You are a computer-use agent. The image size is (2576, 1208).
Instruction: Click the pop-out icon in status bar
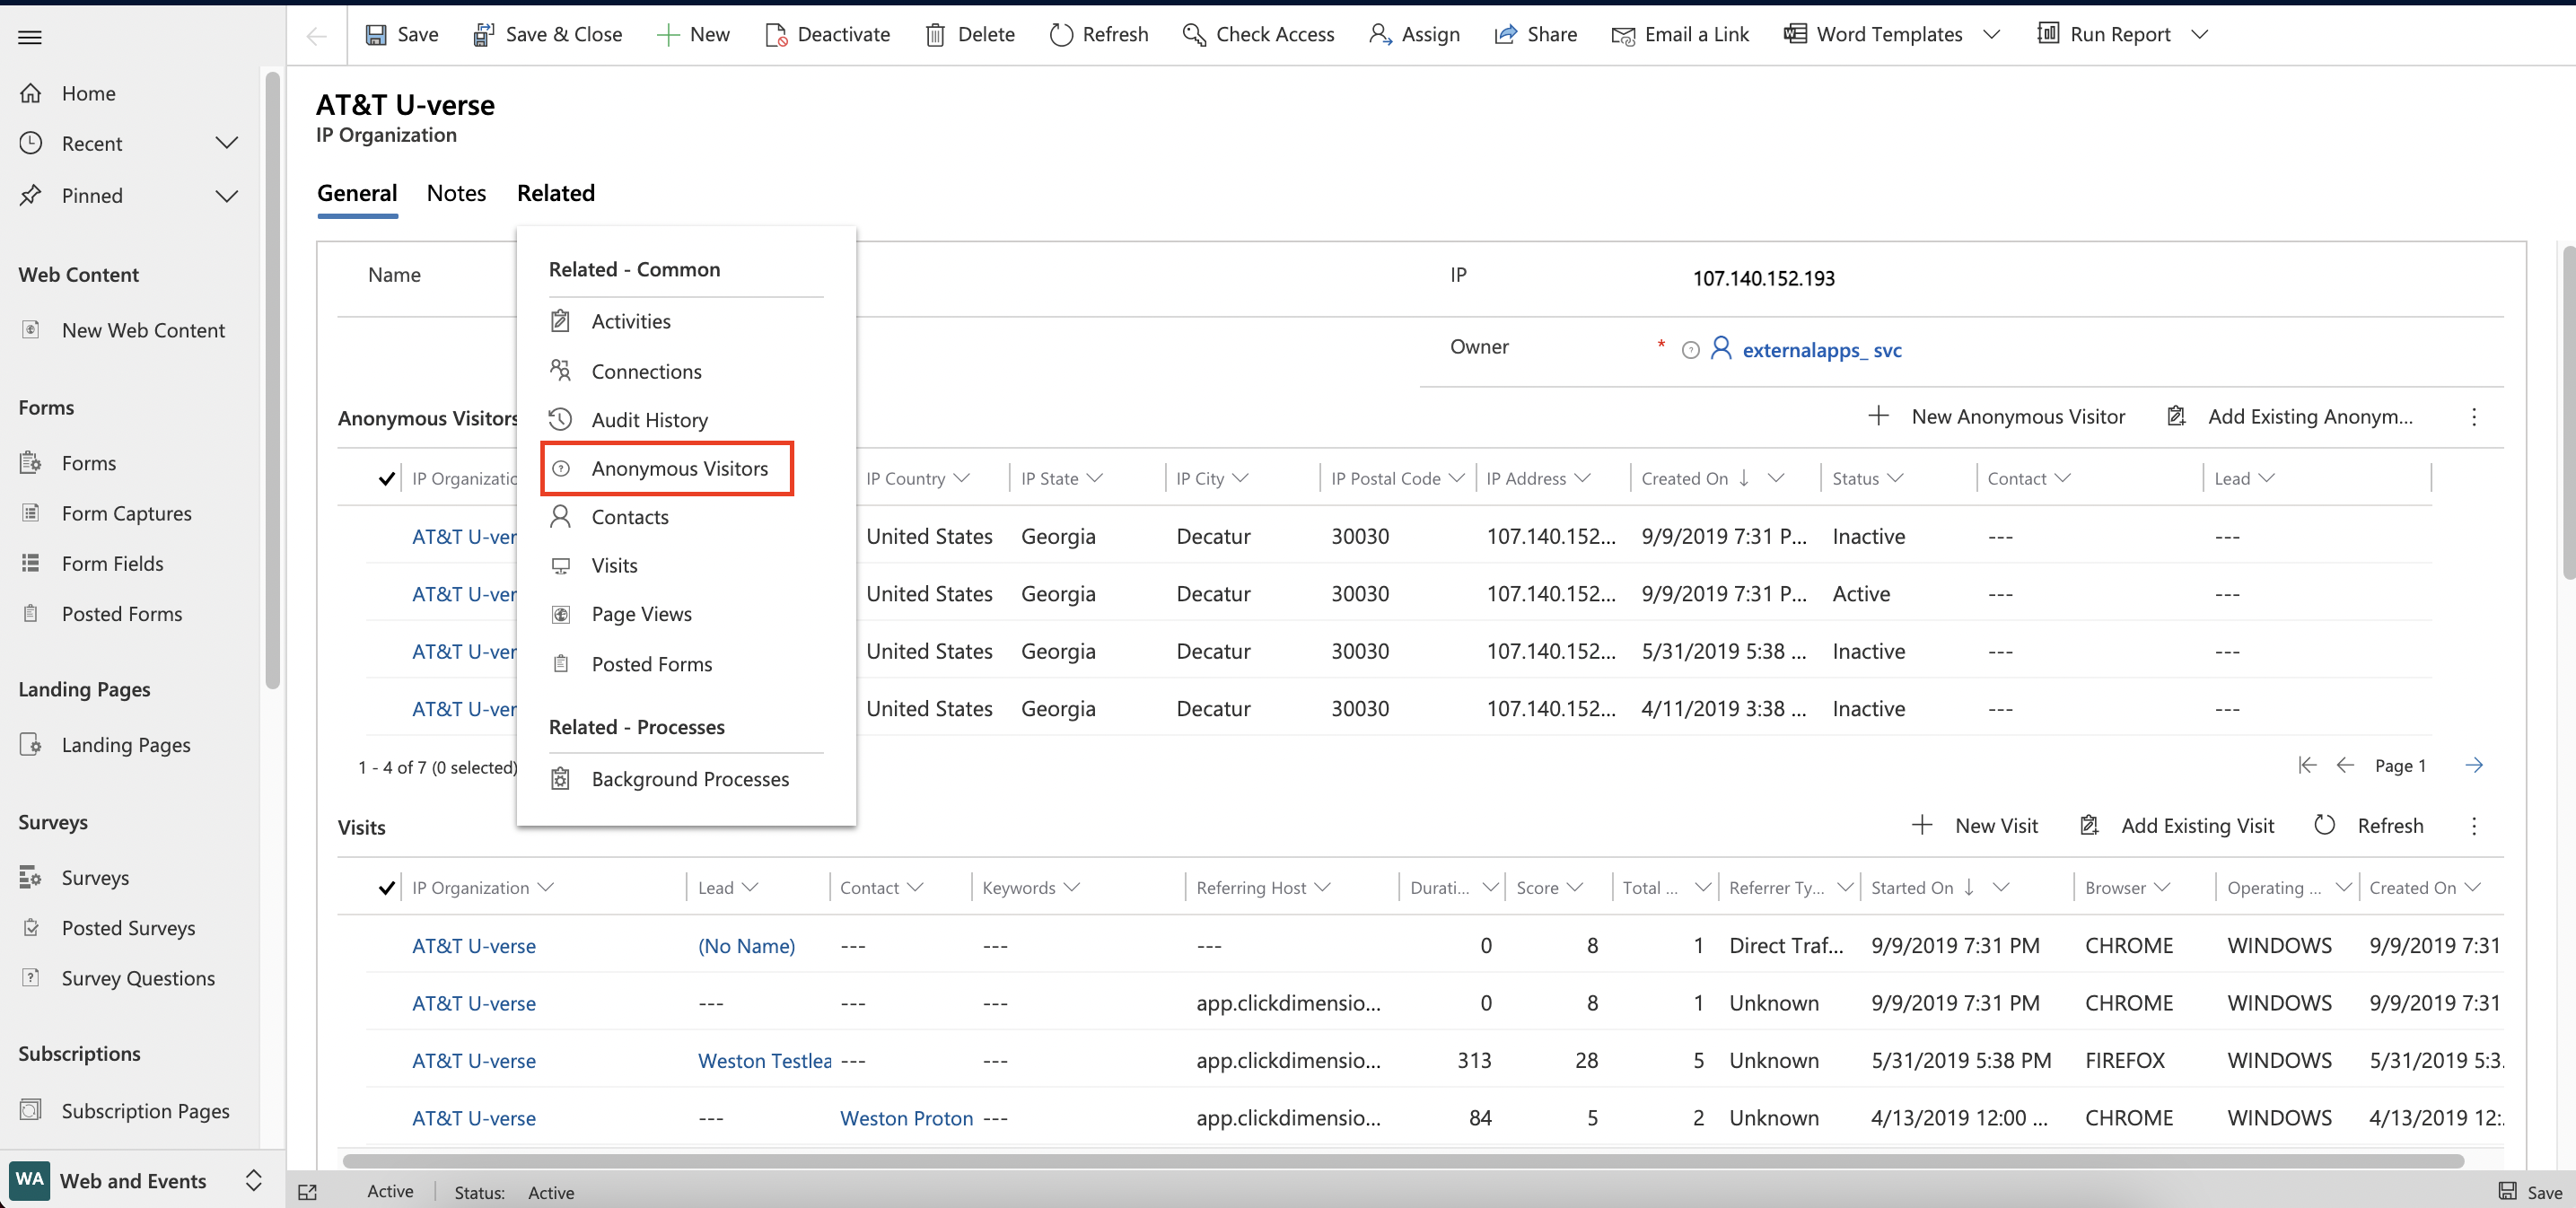tap(308, 1192)
